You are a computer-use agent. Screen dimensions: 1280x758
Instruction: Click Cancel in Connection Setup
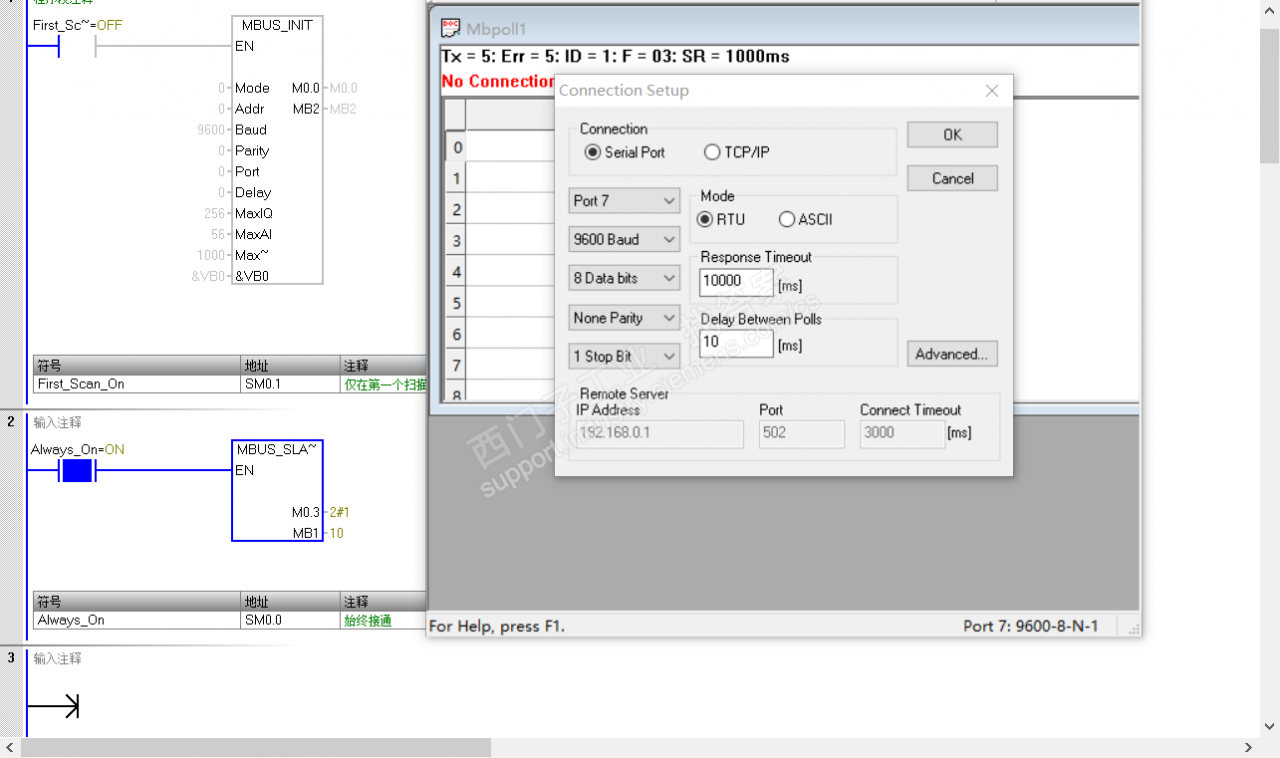tap(952, 179)
